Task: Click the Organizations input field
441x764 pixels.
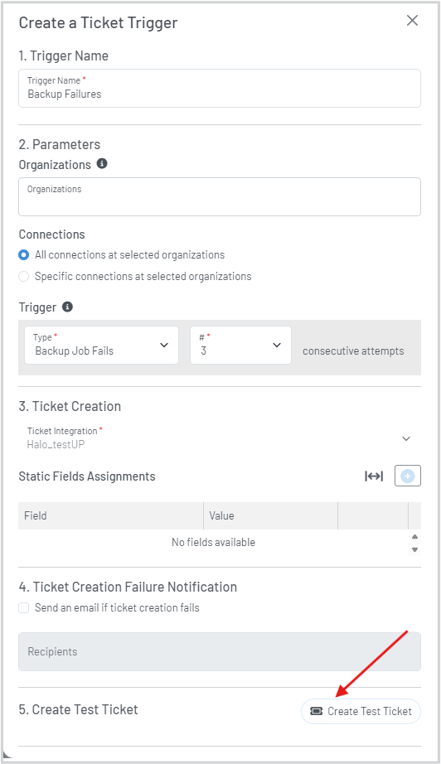Action: [219, 196]
